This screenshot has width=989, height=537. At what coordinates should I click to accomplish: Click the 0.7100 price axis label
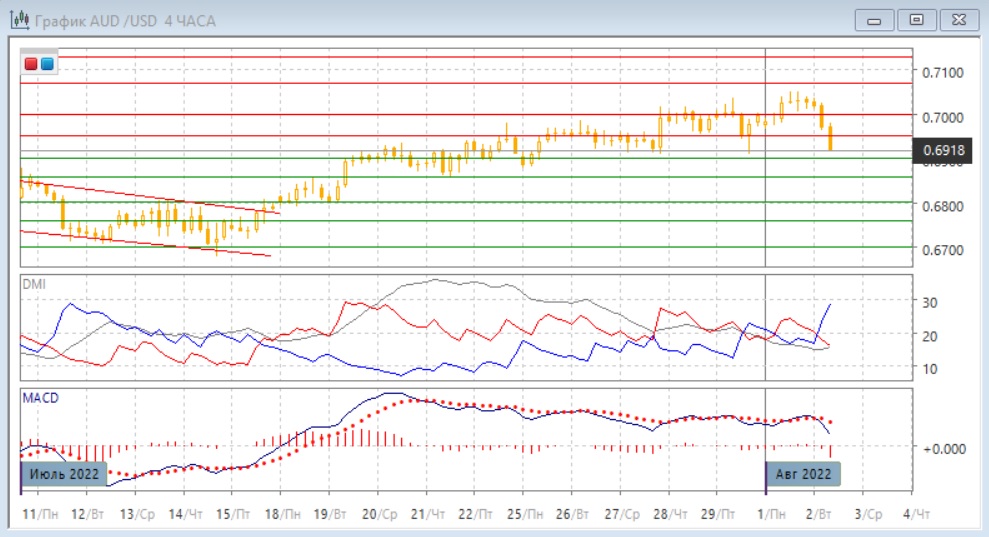[x=943, y=73]
